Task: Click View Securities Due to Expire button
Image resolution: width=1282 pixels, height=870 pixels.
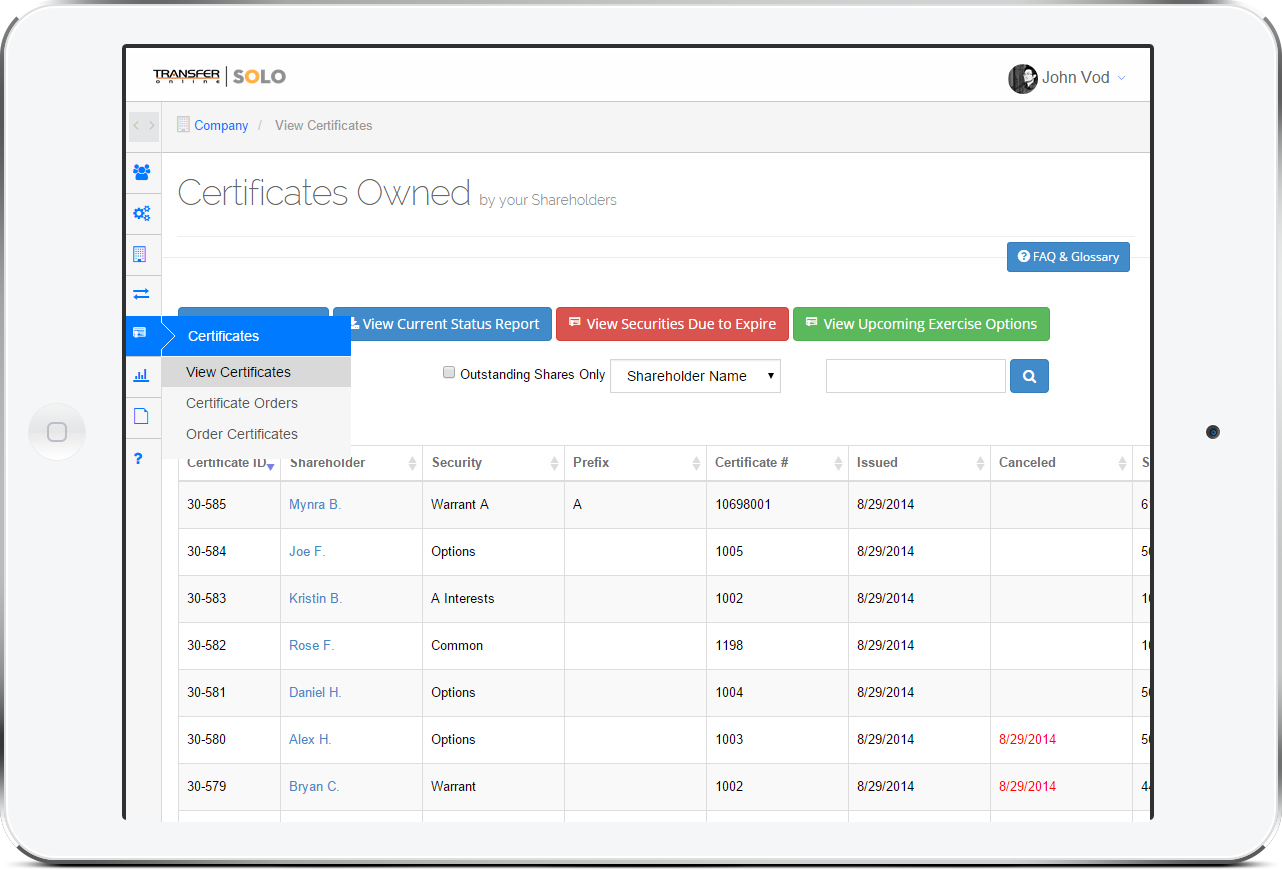Action: pyautogui.click(x=672, y=324)
